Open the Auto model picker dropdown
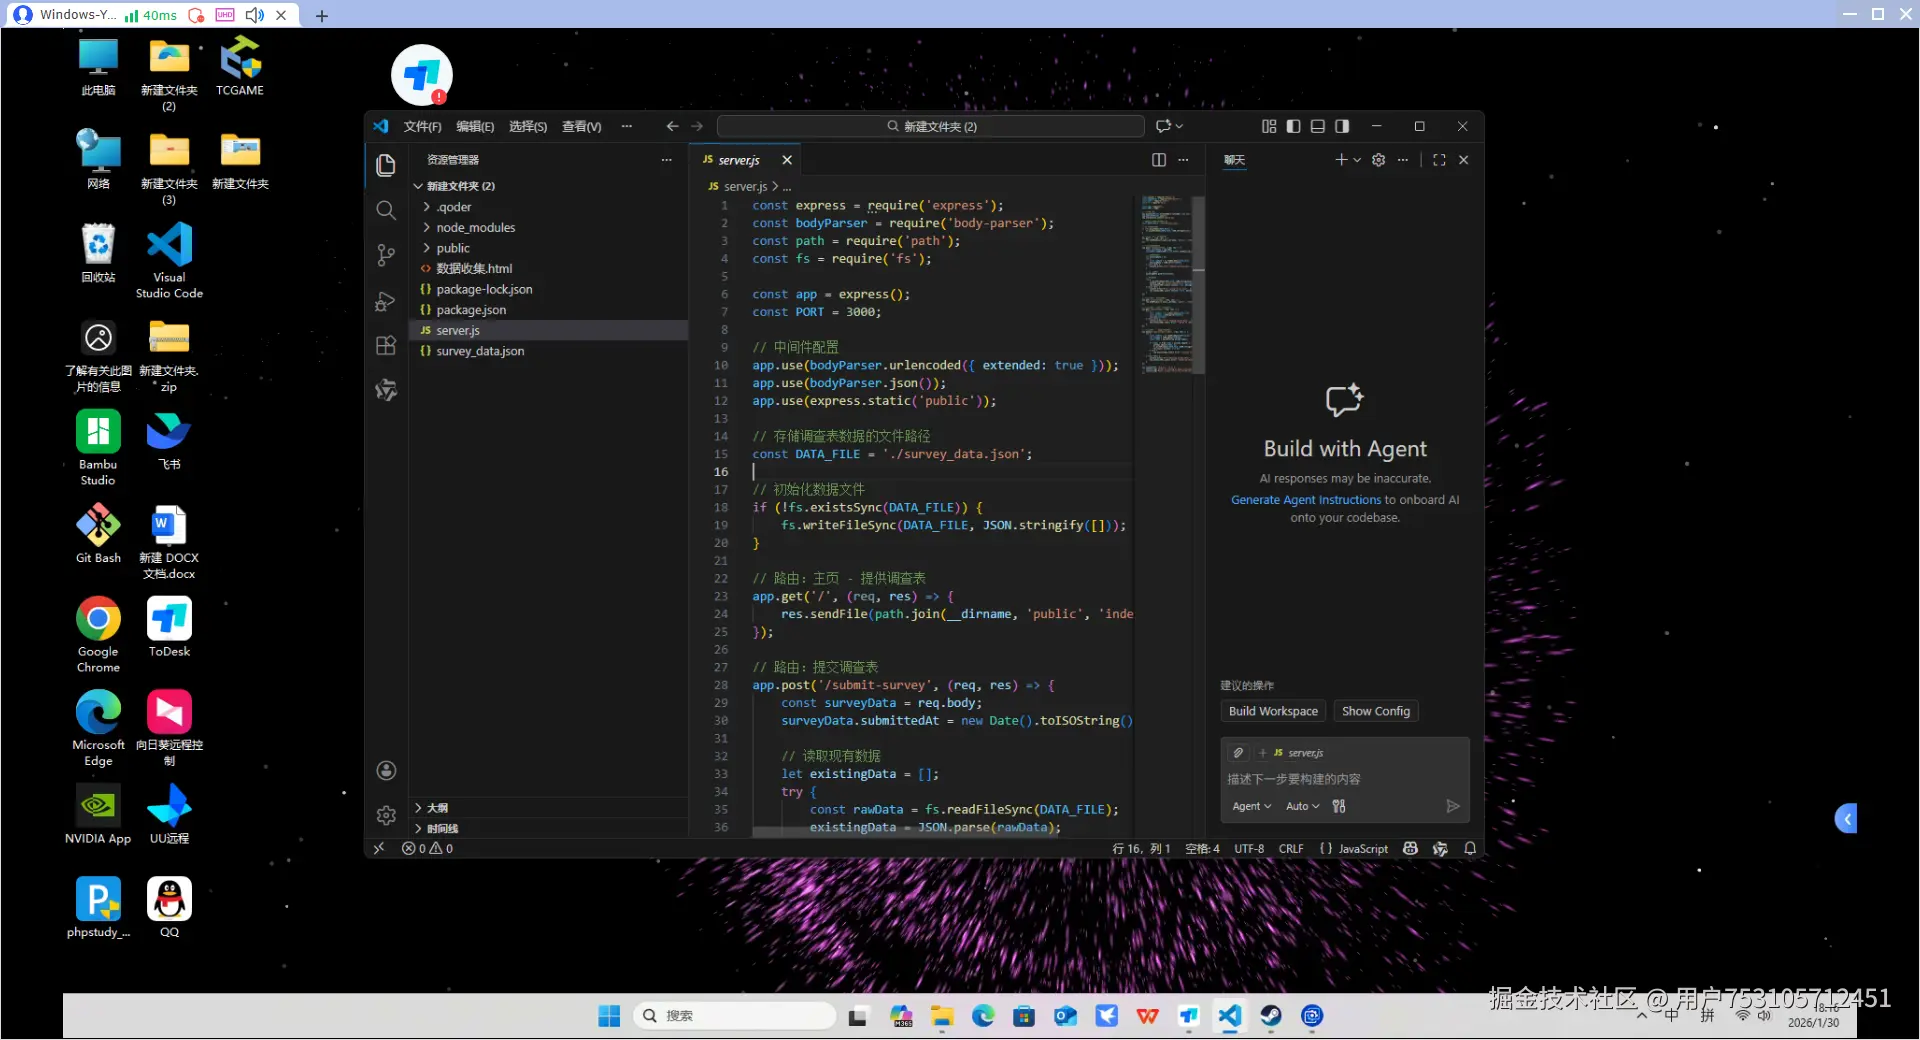The height and width of the screenshot is (1040, 1920). coord(1302,806)
